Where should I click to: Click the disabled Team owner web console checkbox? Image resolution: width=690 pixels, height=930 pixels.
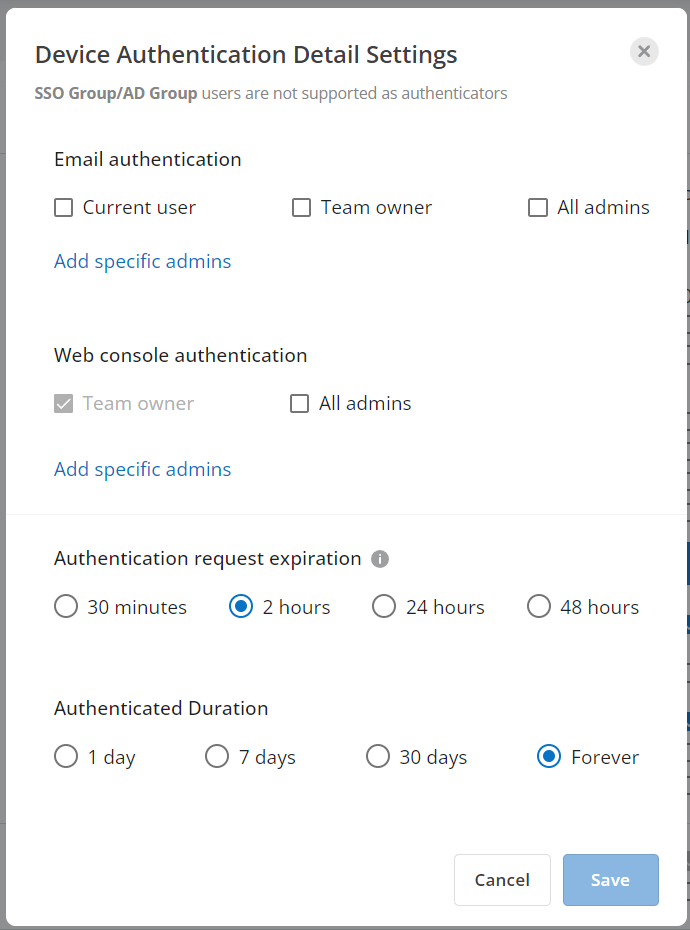click(x=66, y=403)
